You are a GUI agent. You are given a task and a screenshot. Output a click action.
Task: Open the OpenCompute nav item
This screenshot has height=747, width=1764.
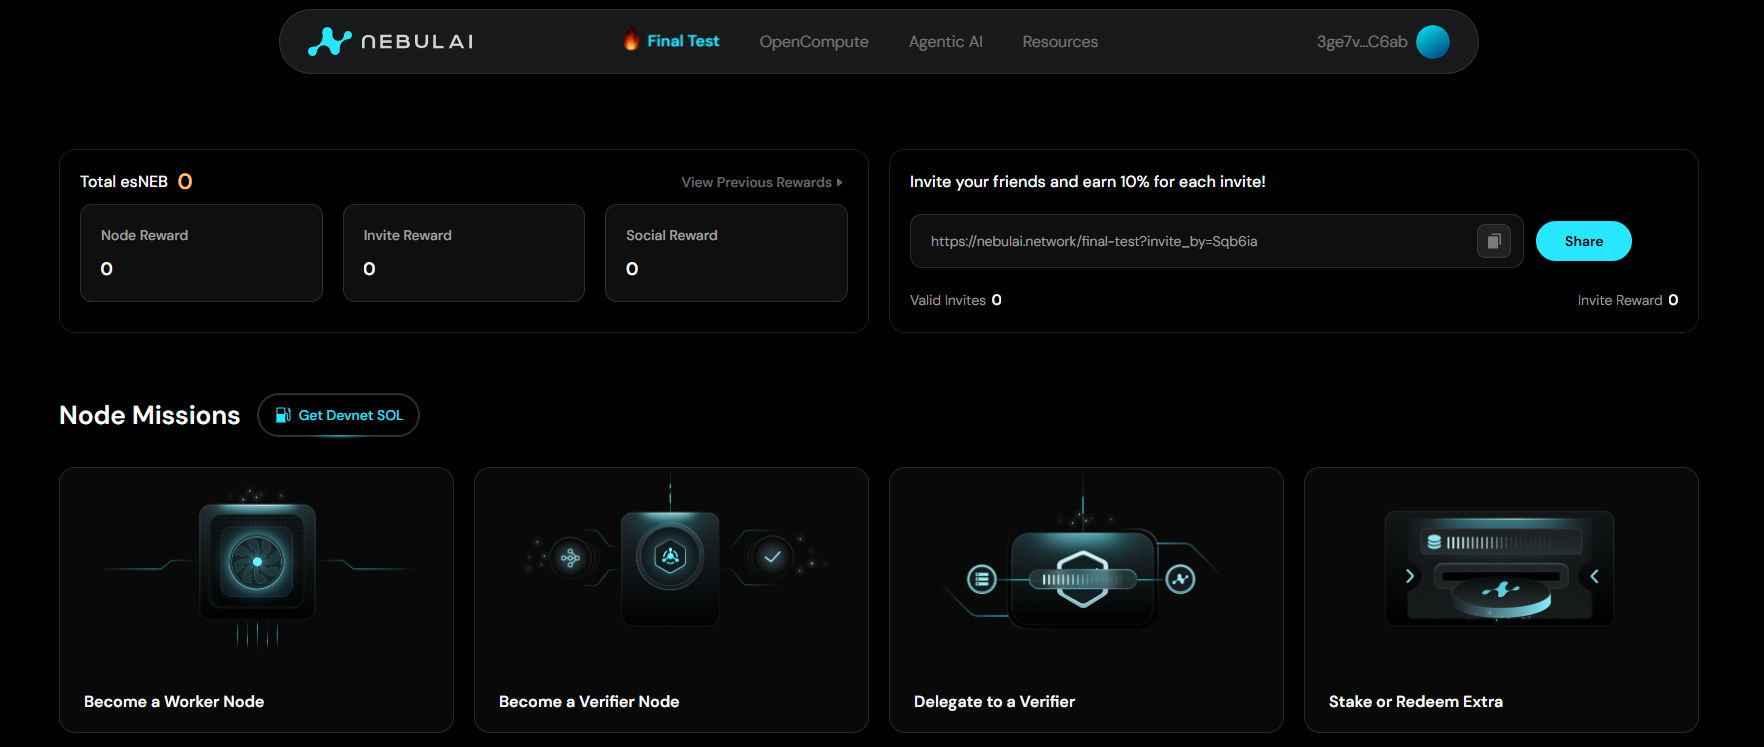pyautogui.click(x=813, y=42)
